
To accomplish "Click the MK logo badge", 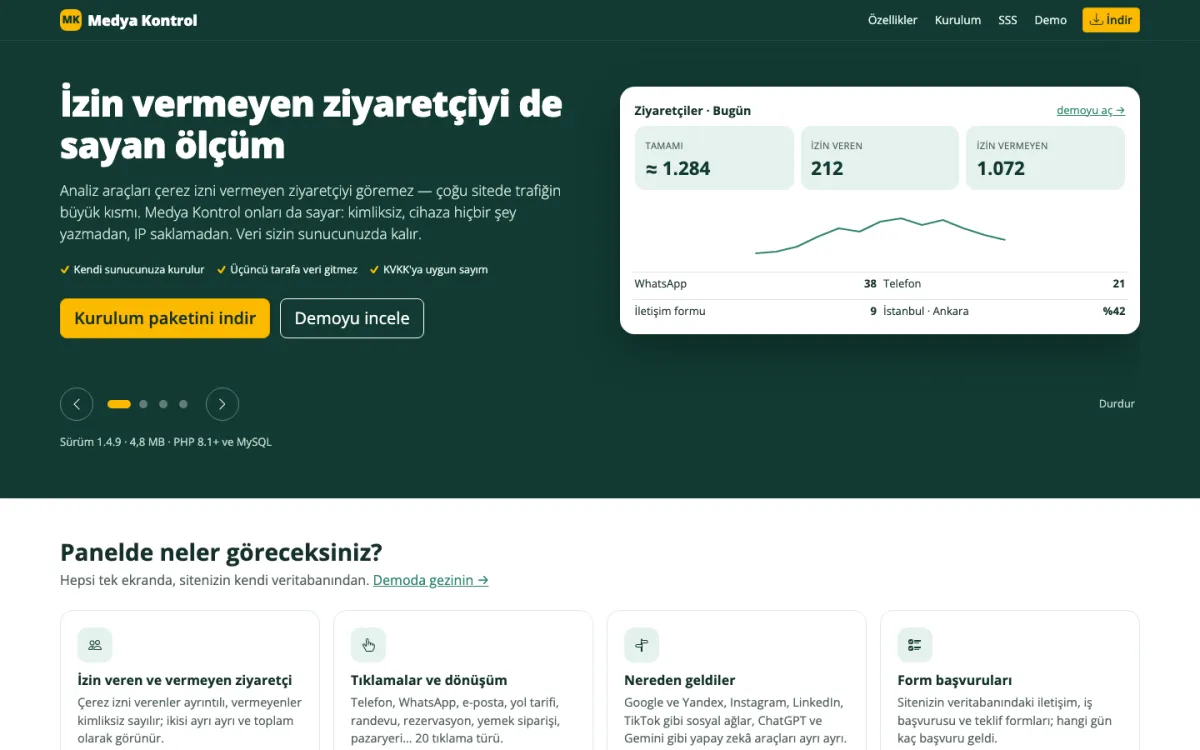I will (71, 20).
